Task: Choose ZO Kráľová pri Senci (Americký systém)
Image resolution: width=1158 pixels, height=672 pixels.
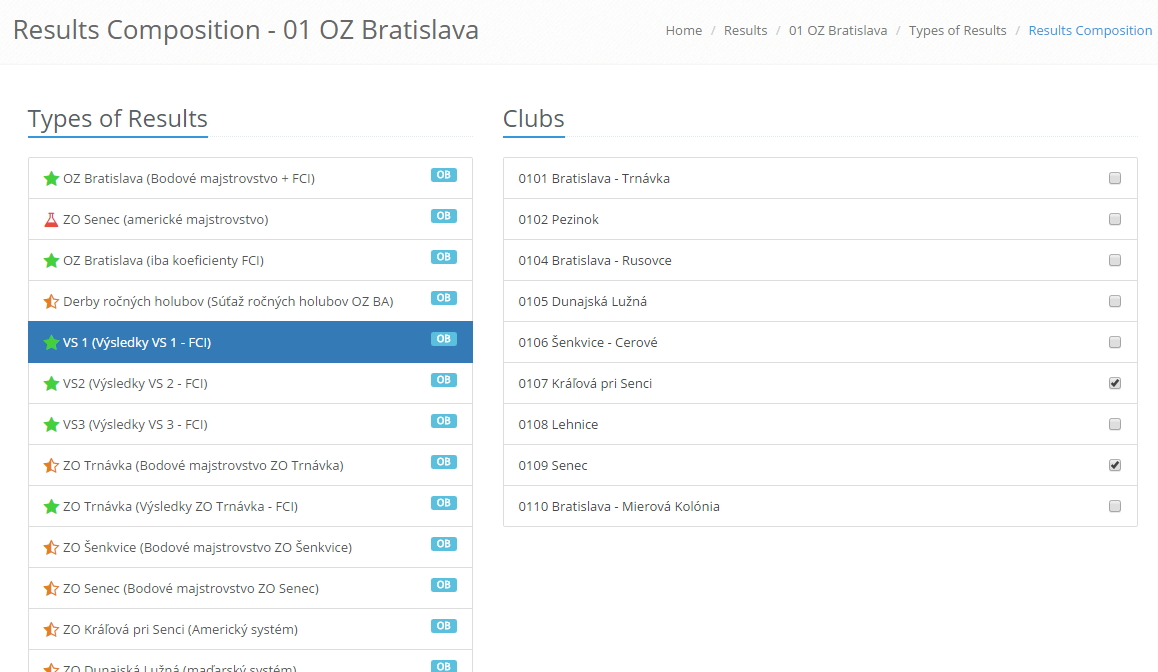Action: (180, 630)
